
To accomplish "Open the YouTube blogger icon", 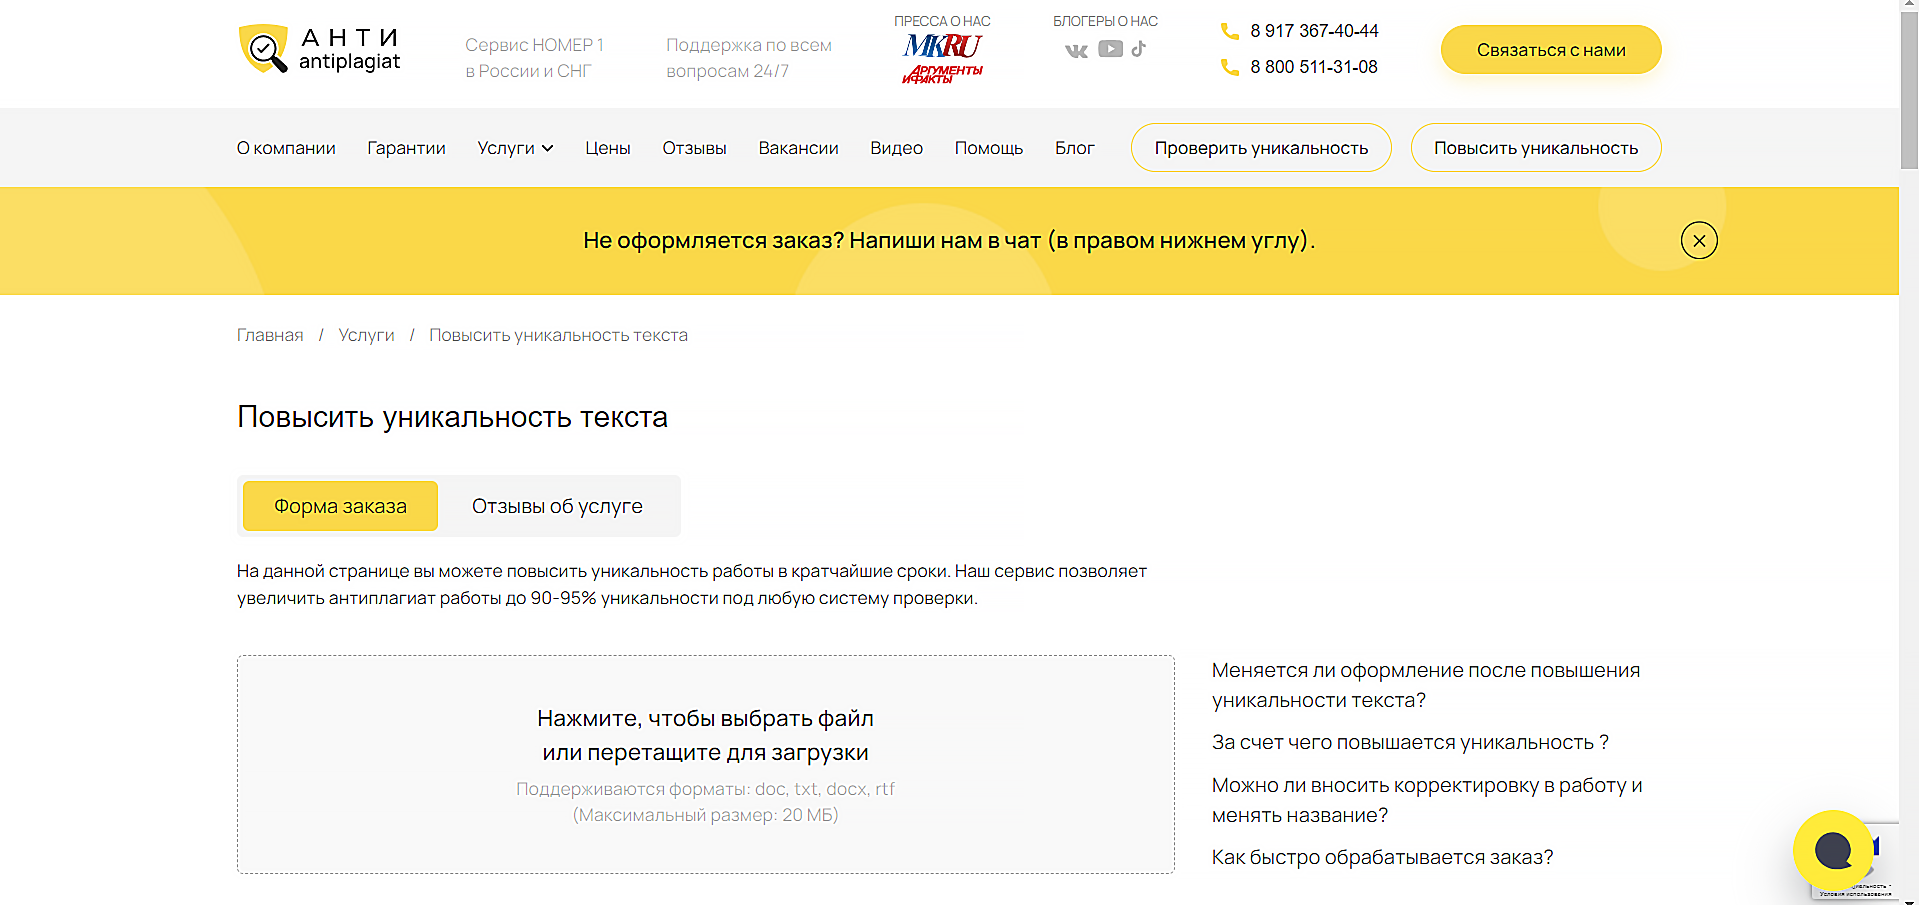I will [1110, 49].
